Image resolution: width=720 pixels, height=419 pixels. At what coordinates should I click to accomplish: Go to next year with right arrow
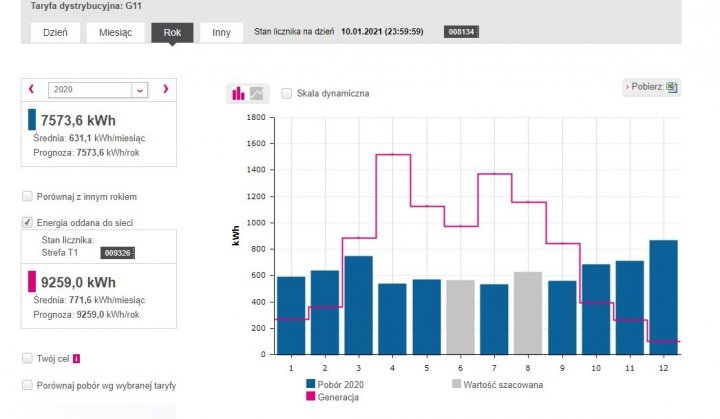(165, 89)
